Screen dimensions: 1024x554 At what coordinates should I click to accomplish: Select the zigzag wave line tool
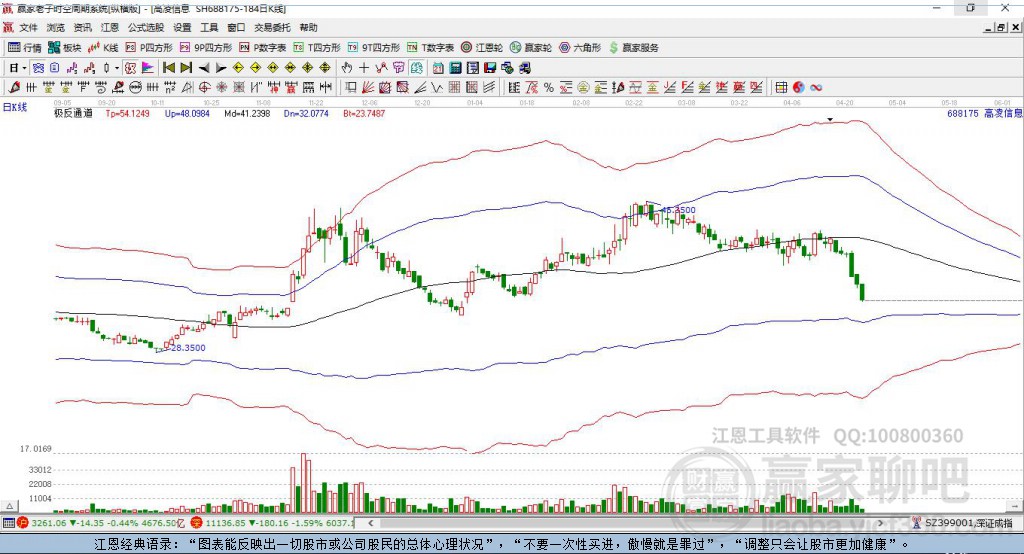[436, 88]
